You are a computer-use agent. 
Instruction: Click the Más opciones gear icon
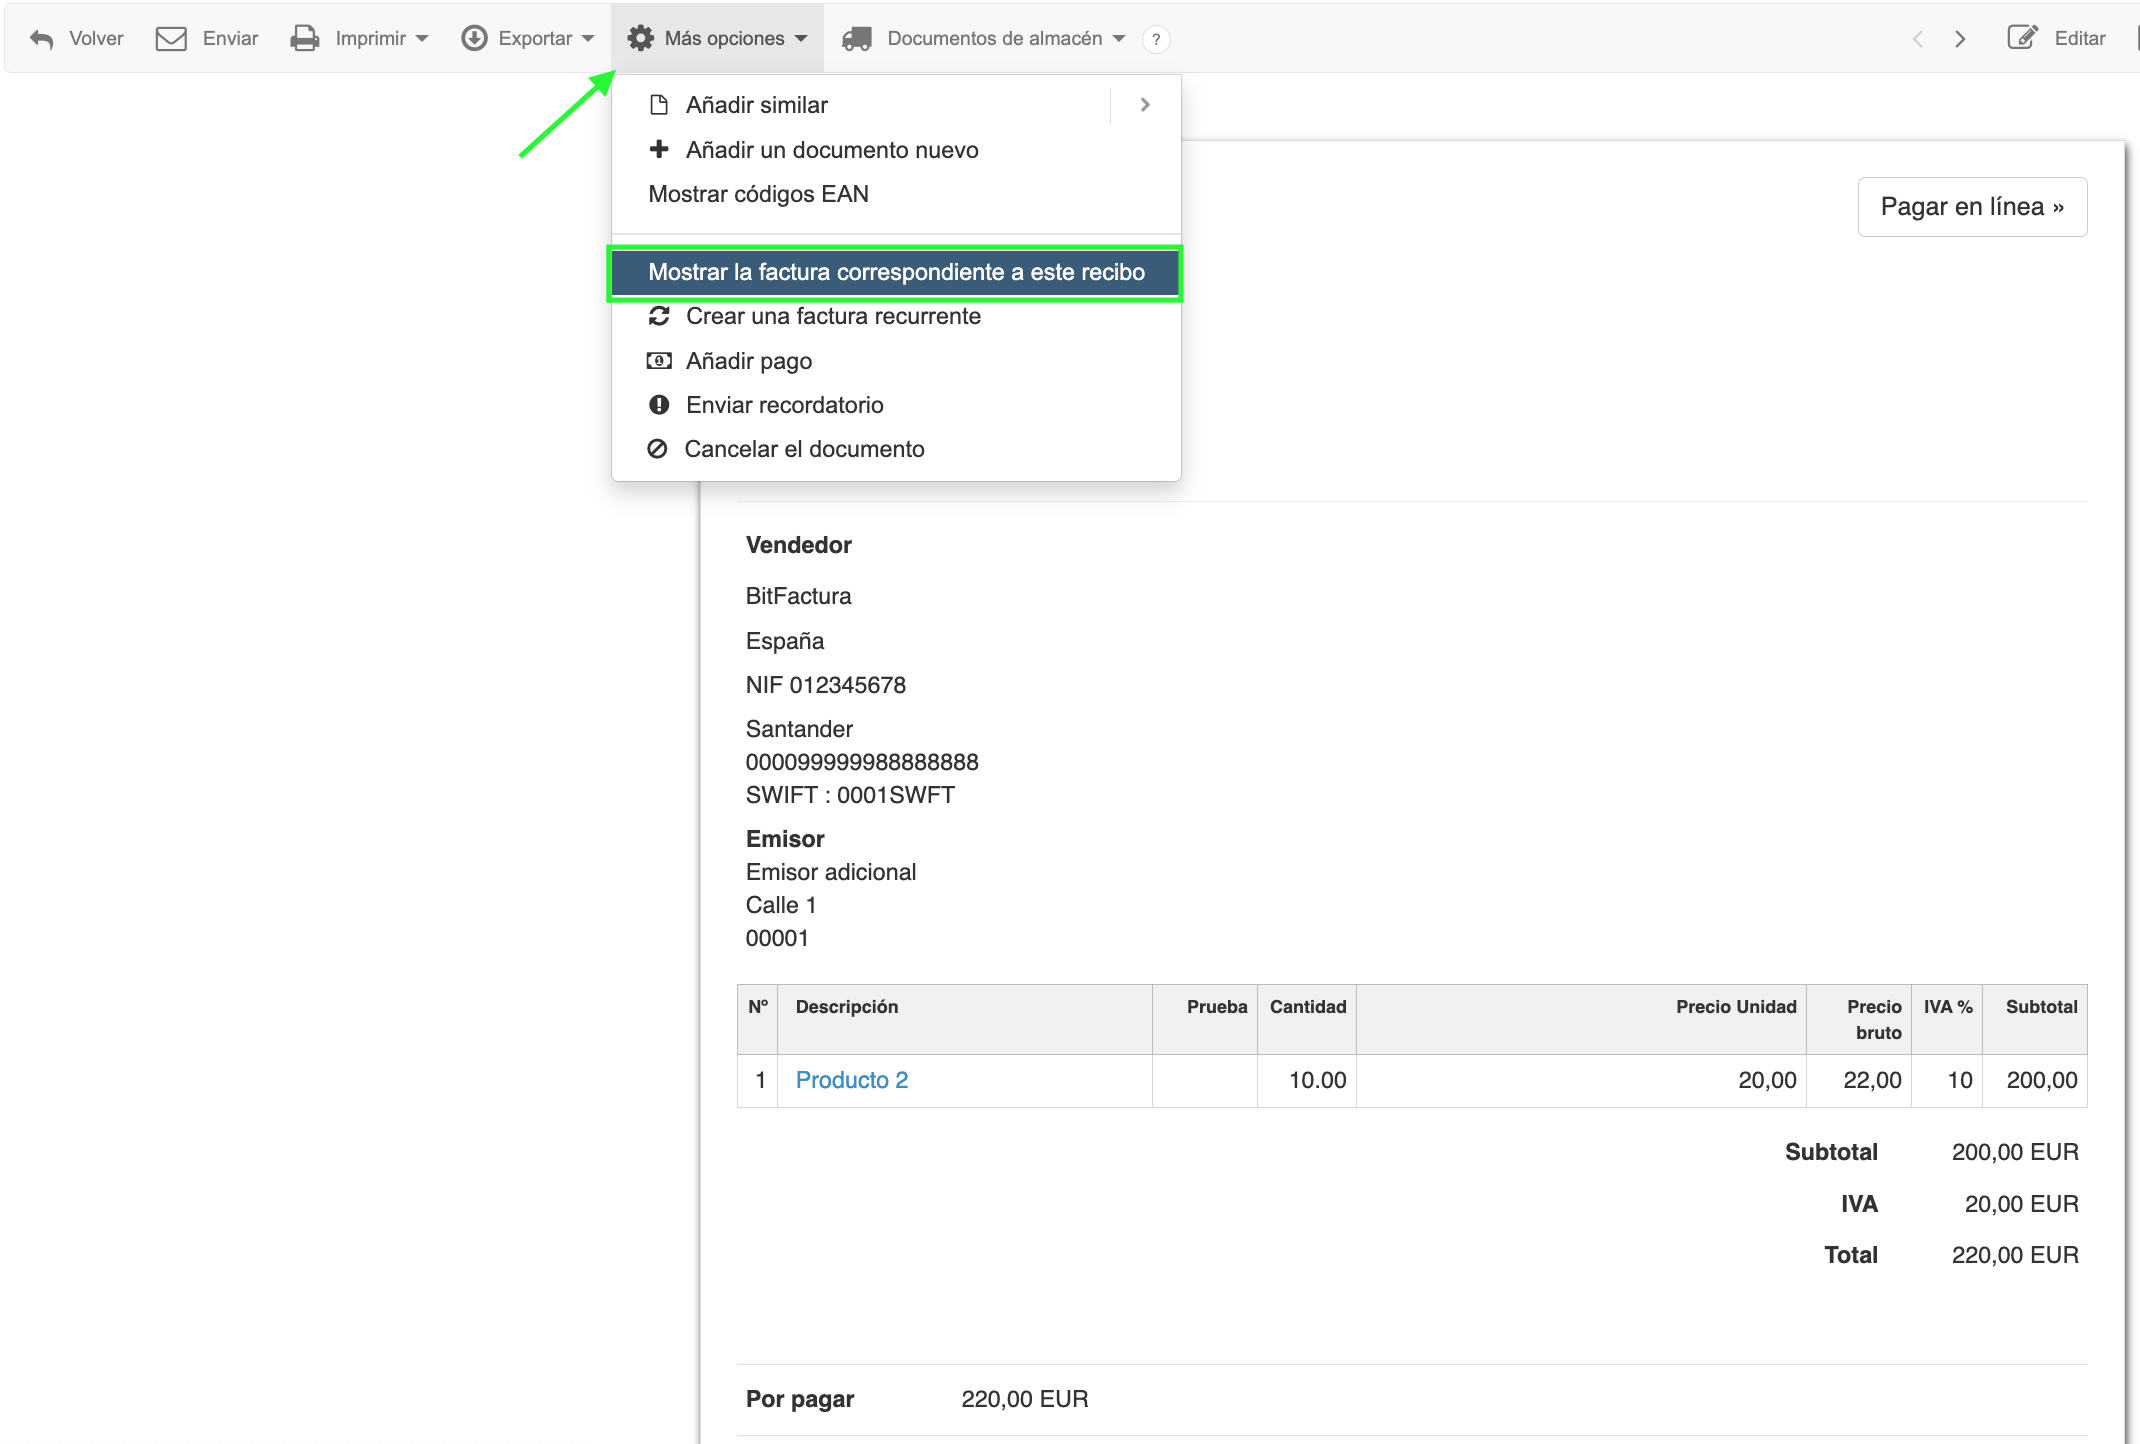[640, 39]
